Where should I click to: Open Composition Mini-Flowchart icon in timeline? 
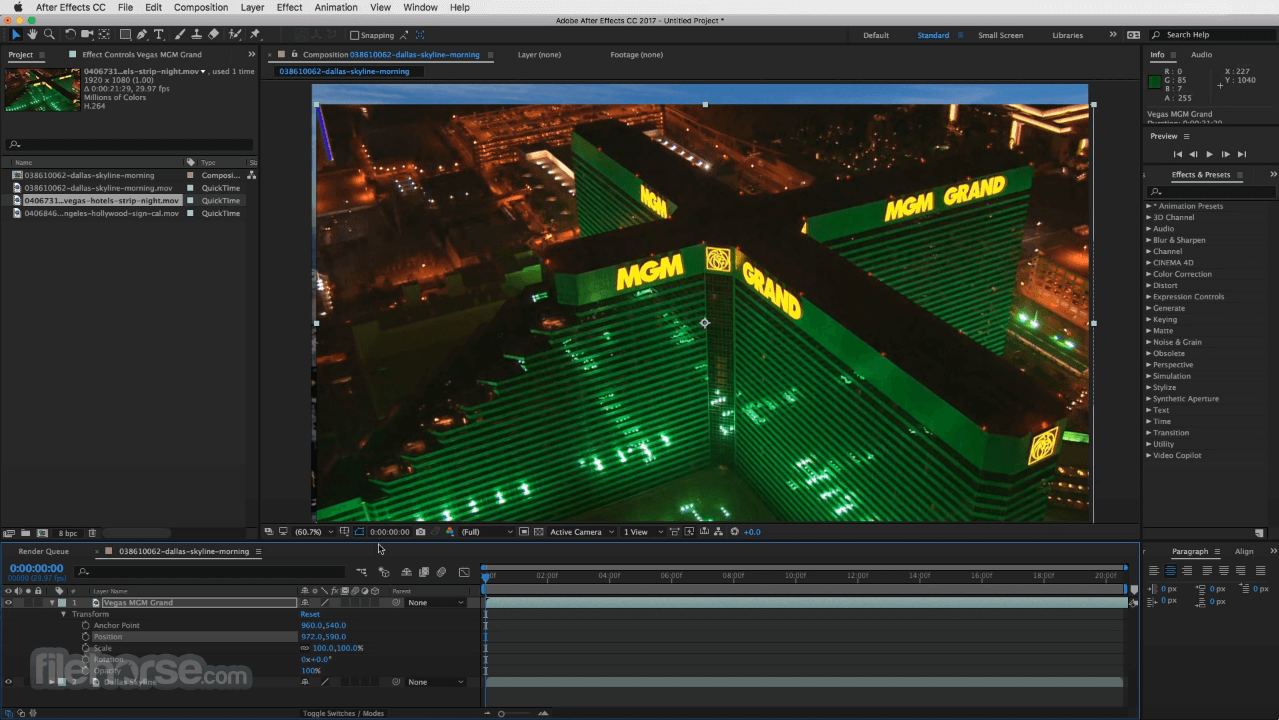(x=361, y=572)
